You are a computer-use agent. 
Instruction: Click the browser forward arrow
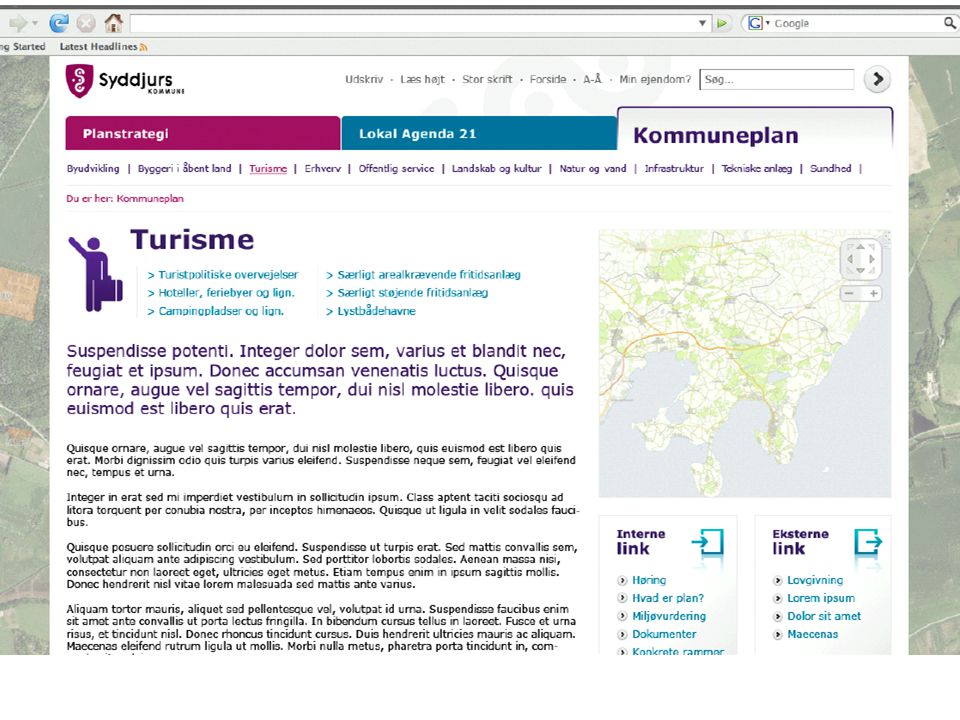18,23
